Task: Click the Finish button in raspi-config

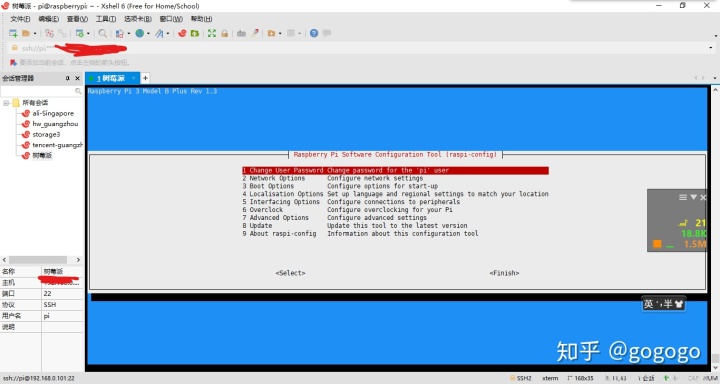Action: (504, 273)
